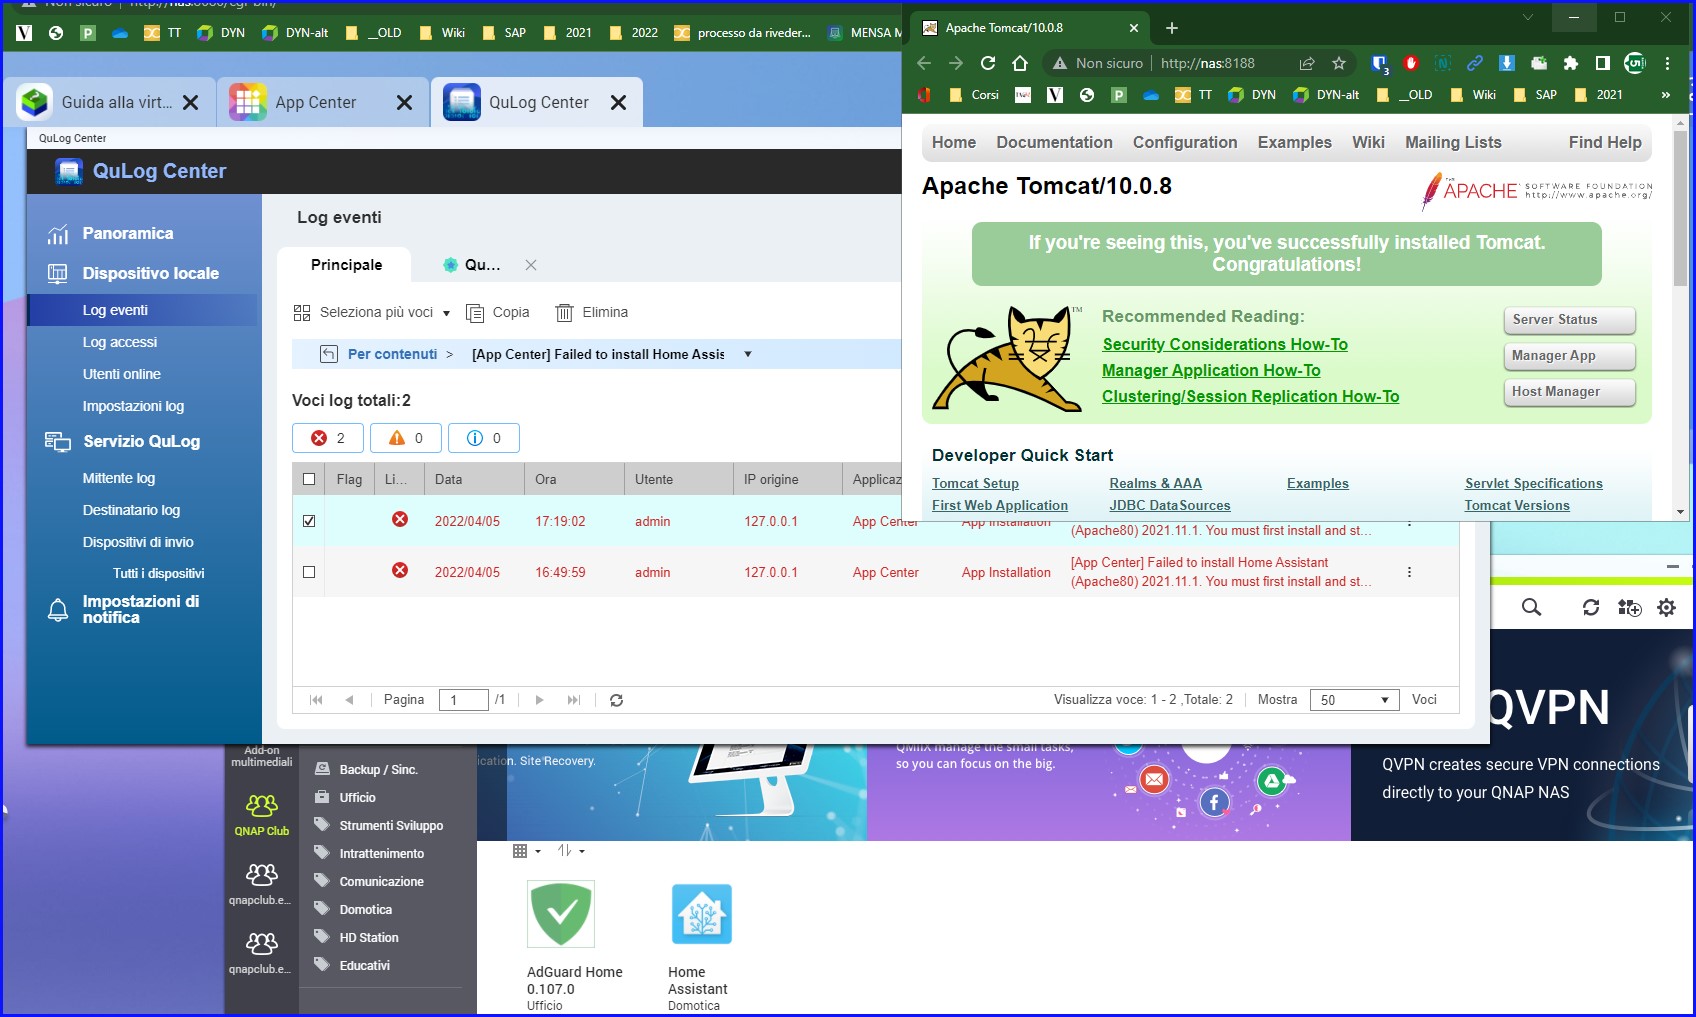Image resolution: width=1696 pixels, height=1017 pixels.
Task: Click the Copia copy icon
Action: point(475,313)
